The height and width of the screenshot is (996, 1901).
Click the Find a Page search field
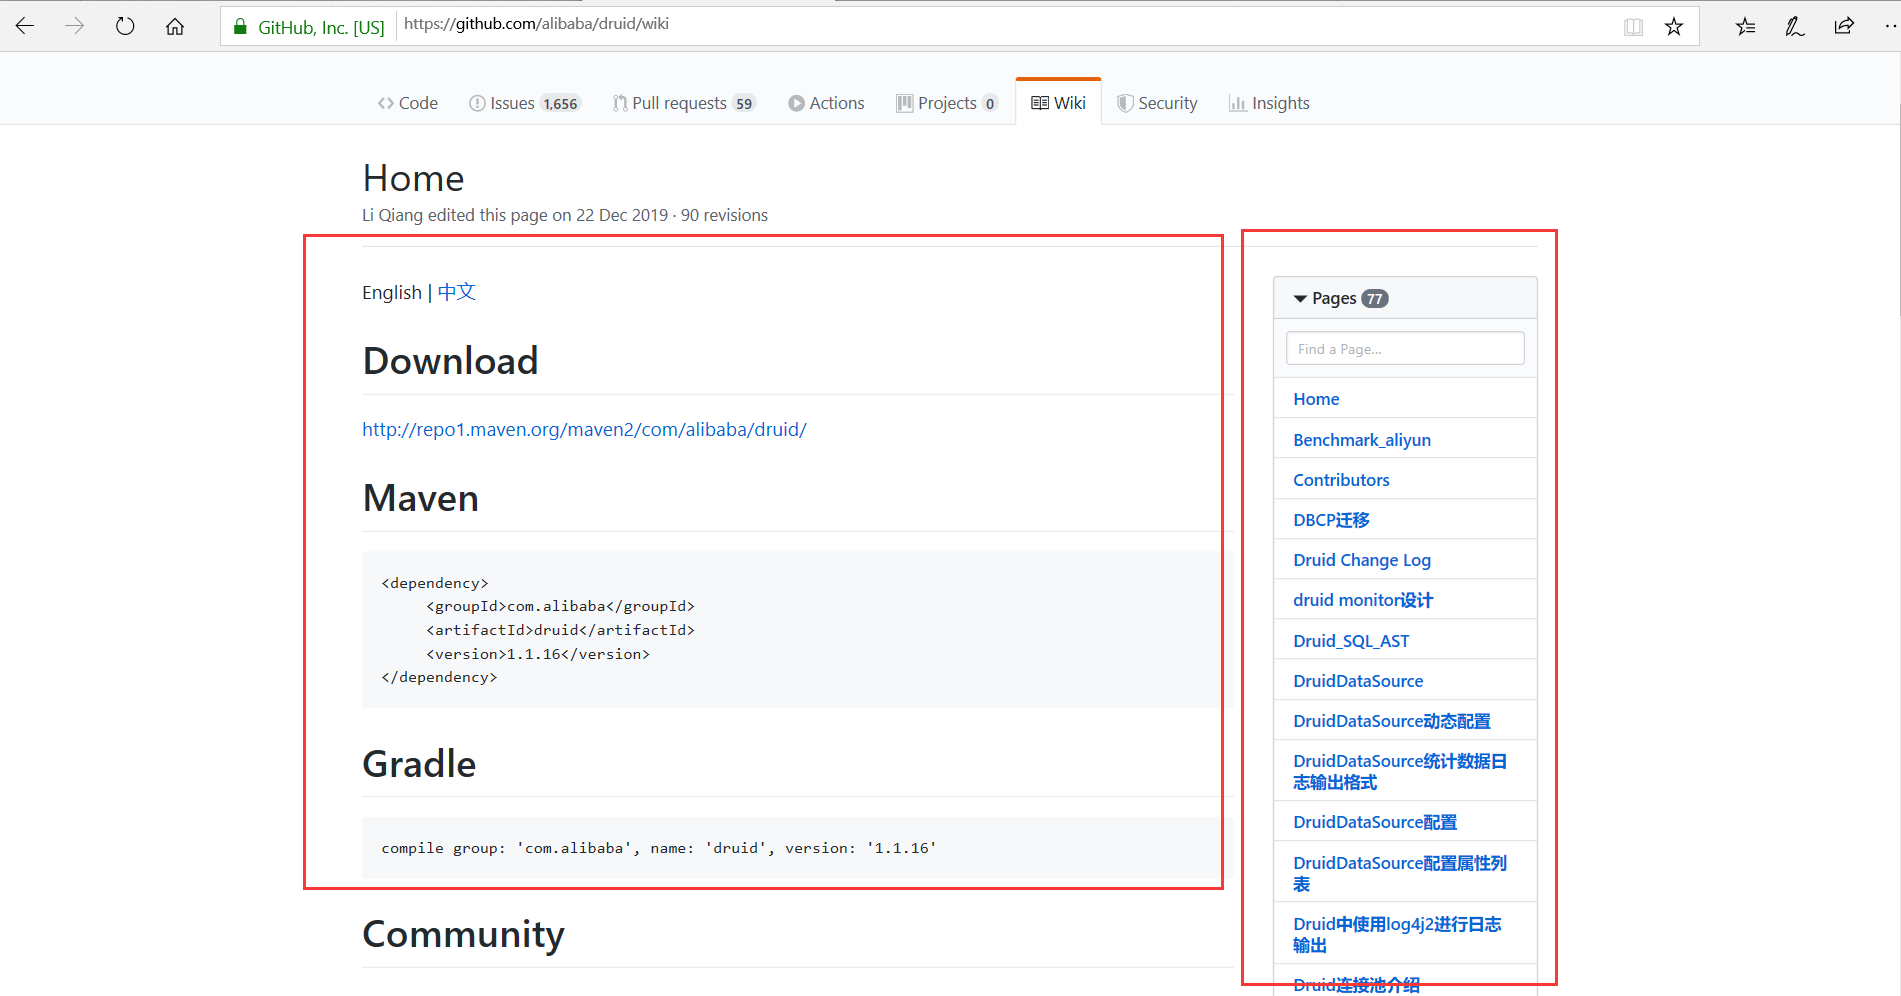1404,348
